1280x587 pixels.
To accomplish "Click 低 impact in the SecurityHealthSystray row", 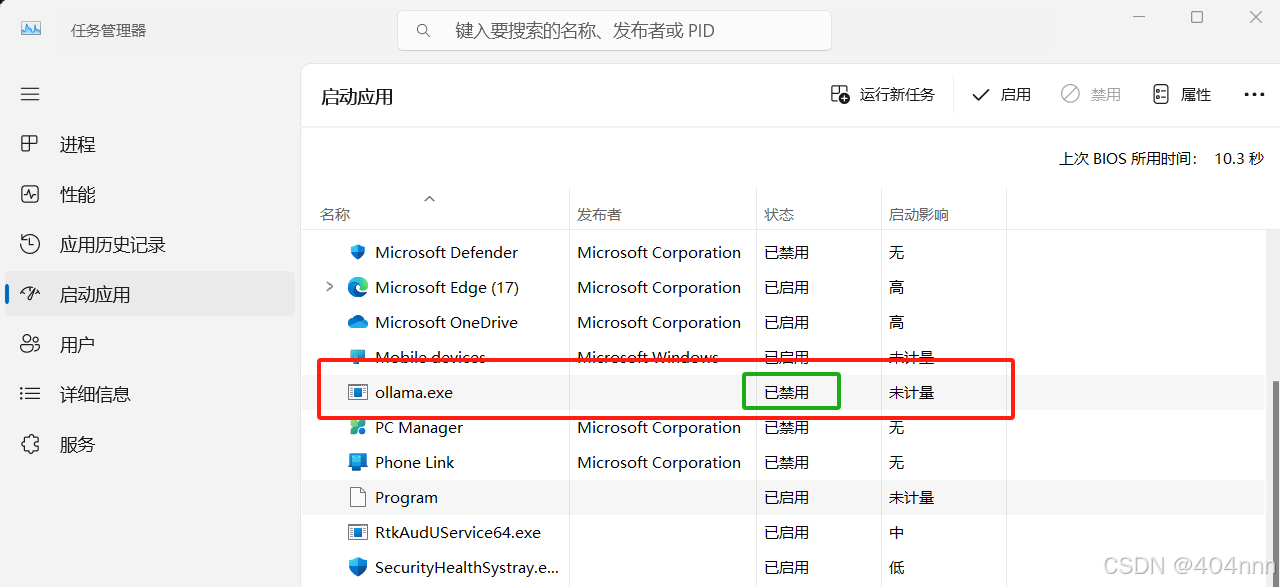I will click(x=896, y=567).
